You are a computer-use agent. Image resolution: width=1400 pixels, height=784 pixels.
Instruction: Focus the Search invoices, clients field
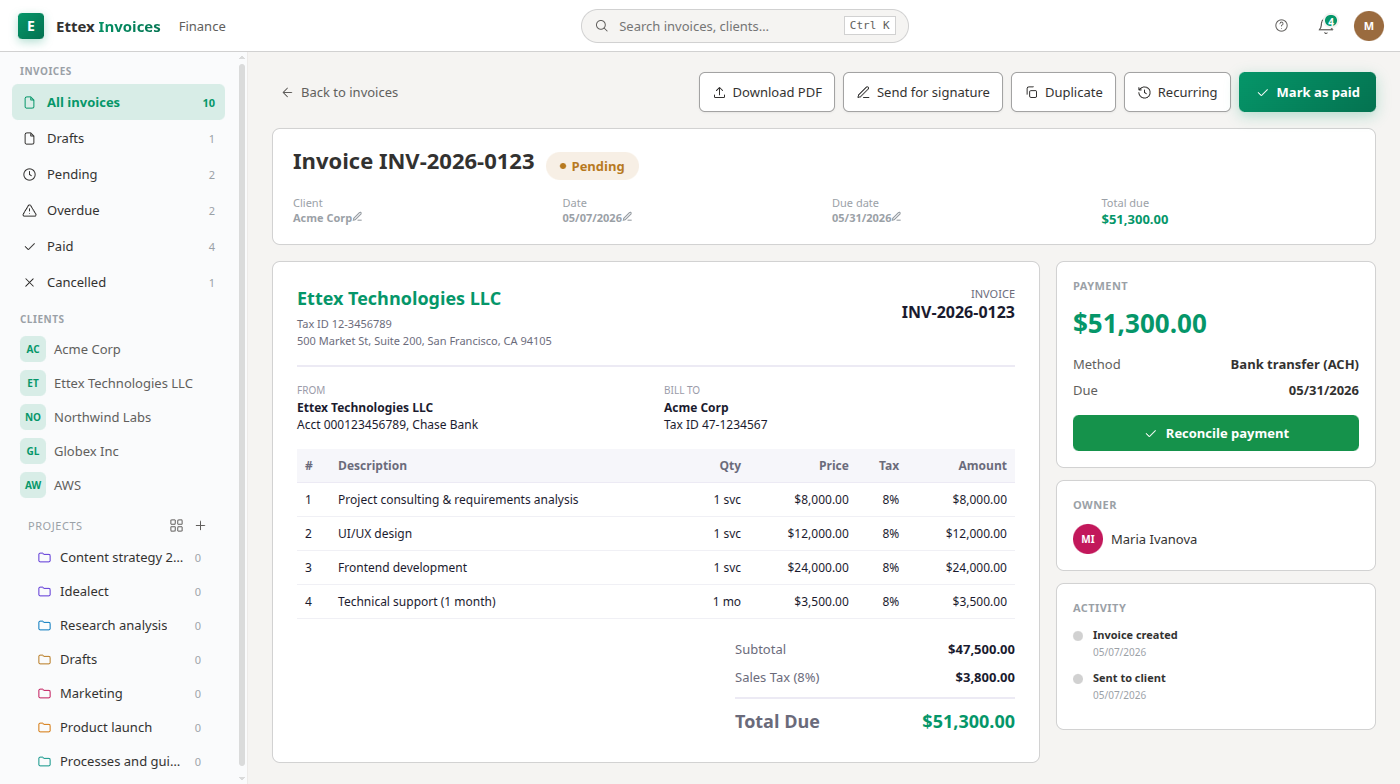(x=744, y=26)
